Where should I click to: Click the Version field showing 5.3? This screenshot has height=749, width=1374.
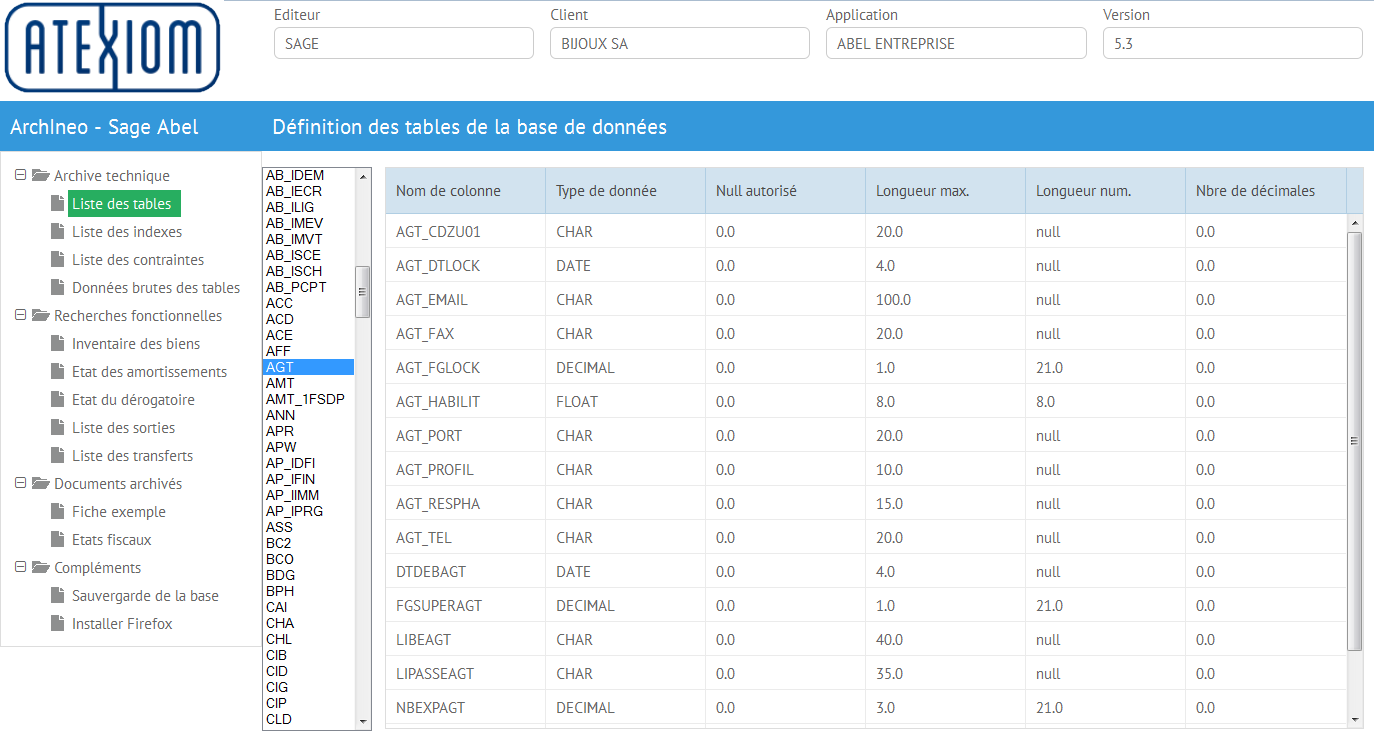coord(1233,43)
